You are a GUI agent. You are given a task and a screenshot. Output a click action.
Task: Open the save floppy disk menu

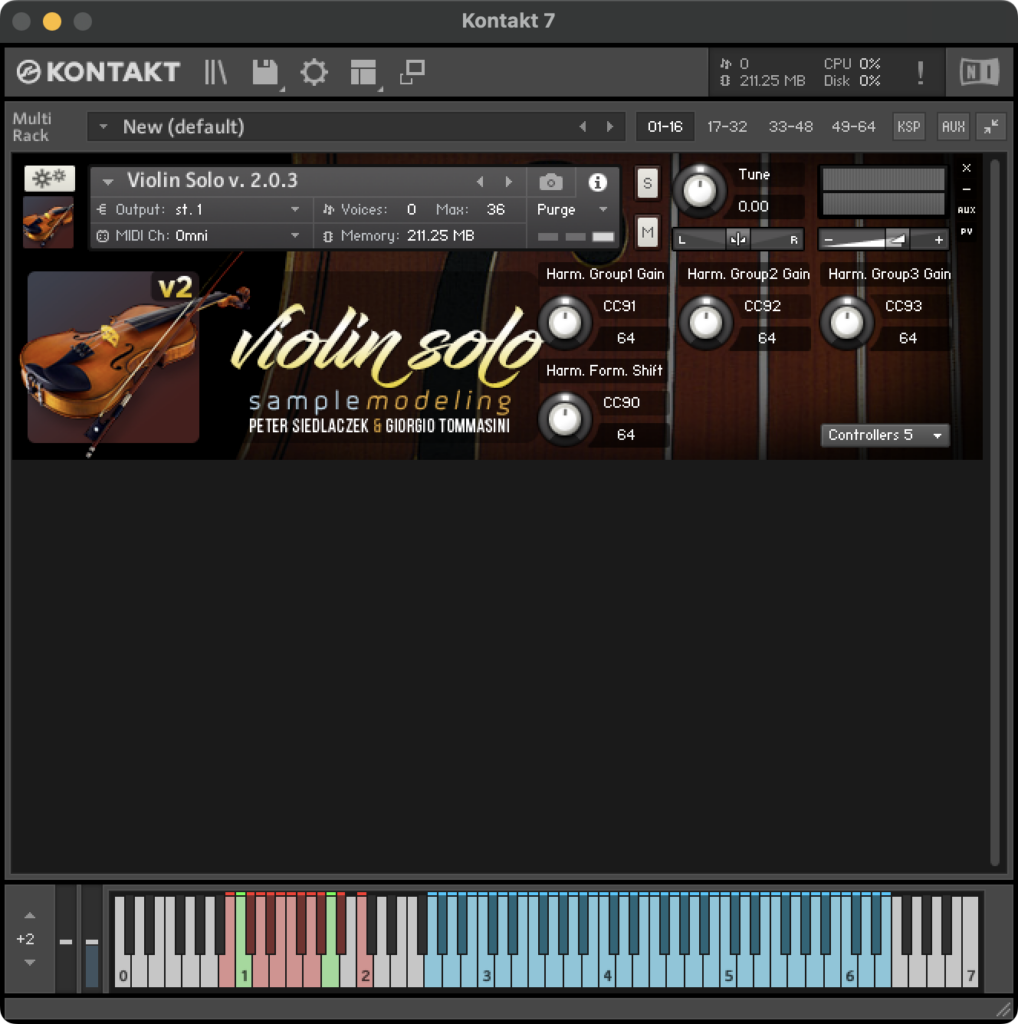266,72
